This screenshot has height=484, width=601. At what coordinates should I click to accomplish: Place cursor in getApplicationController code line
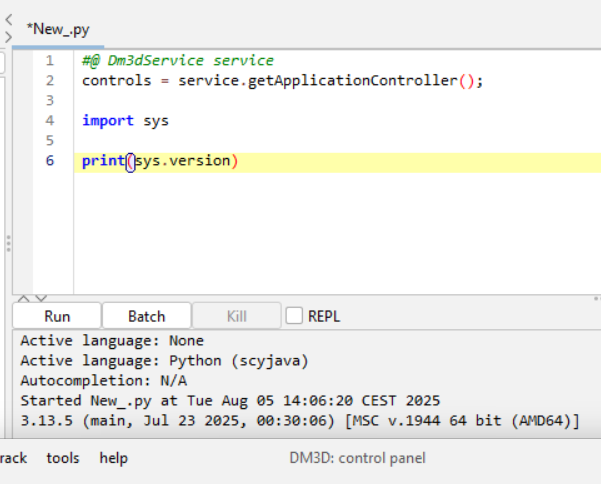pos(283,81)
